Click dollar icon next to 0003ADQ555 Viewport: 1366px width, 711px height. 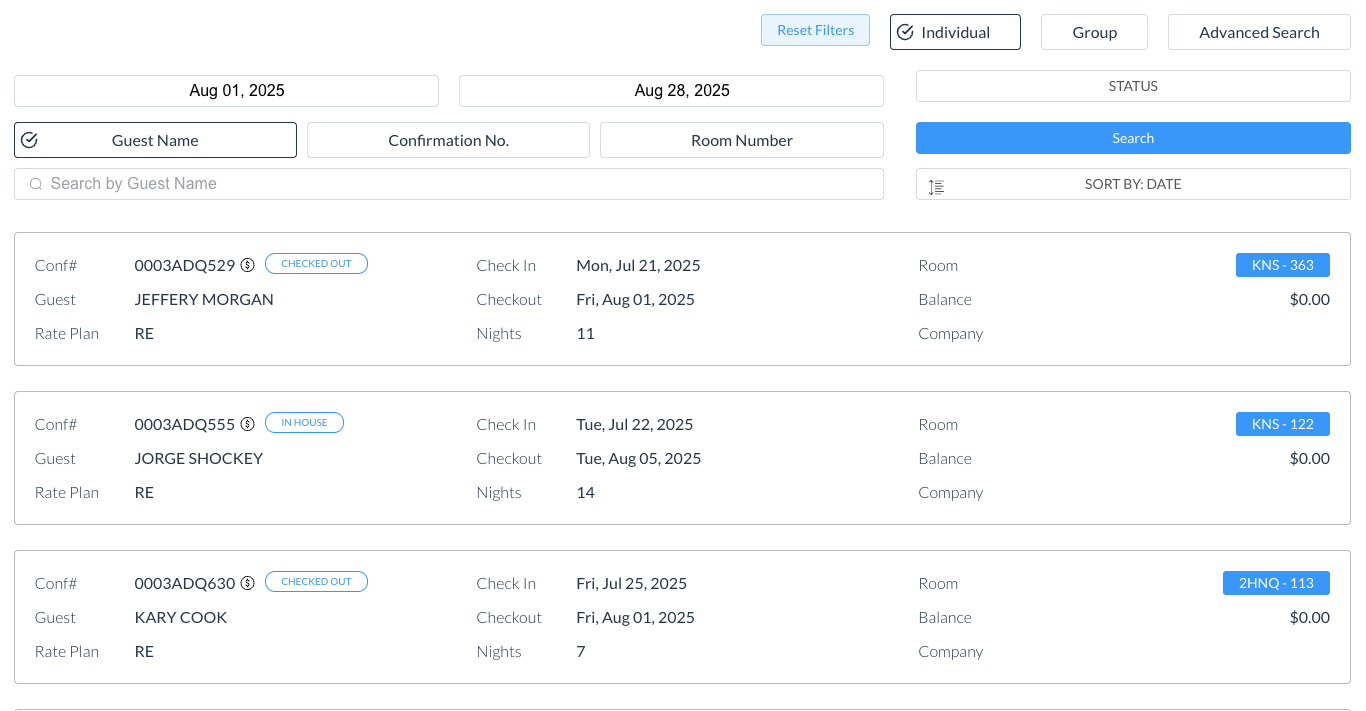(x=248, y=424)
